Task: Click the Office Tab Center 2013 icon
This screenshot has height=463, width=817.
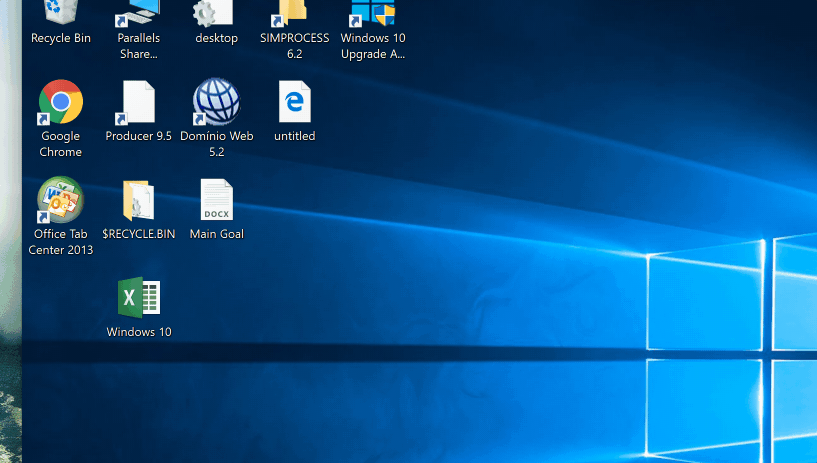Action: click(x=60, y=200)
